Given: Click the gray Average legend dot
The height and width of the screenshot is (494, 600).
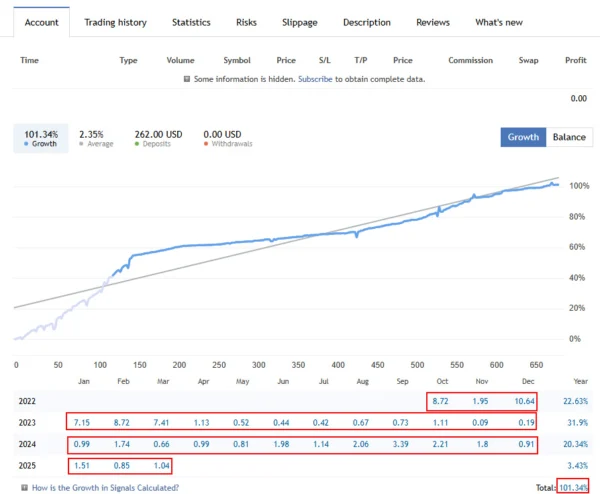Looking at the screenshot, I should pyautogui.click(x=82, y=145).
